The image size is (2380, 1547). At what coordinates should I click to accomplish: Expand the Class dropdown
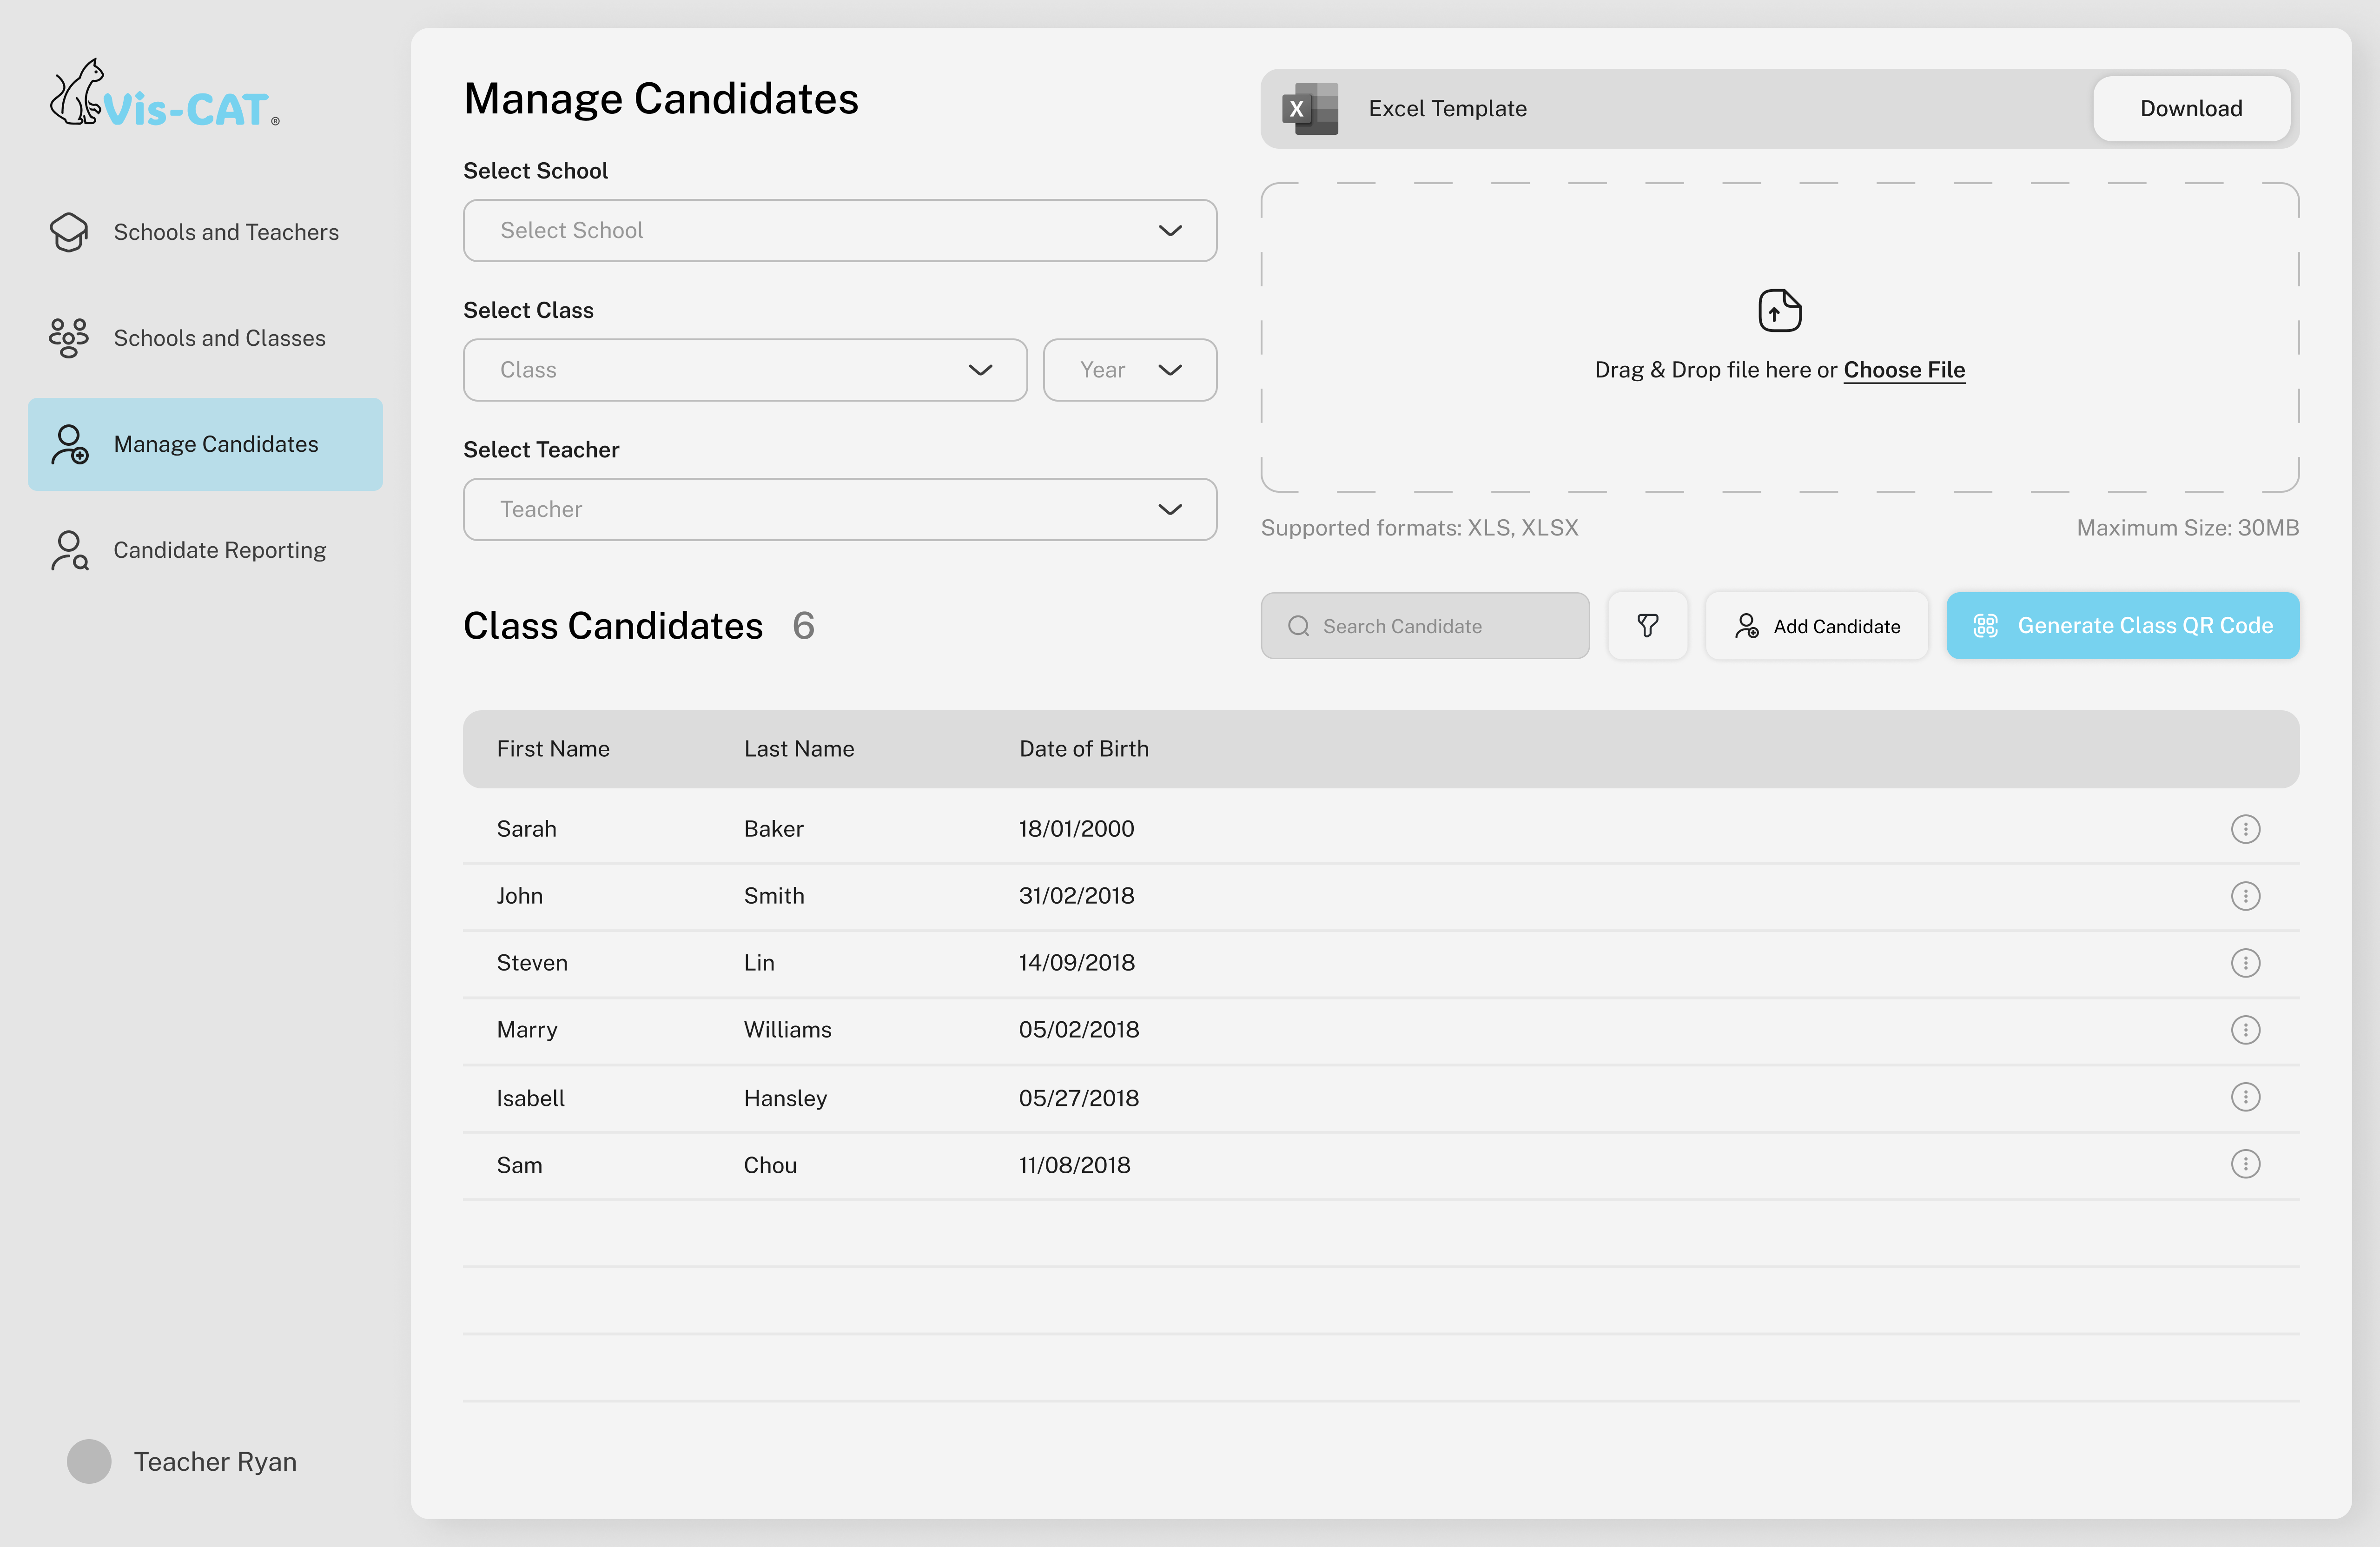(x=744, y=370)
